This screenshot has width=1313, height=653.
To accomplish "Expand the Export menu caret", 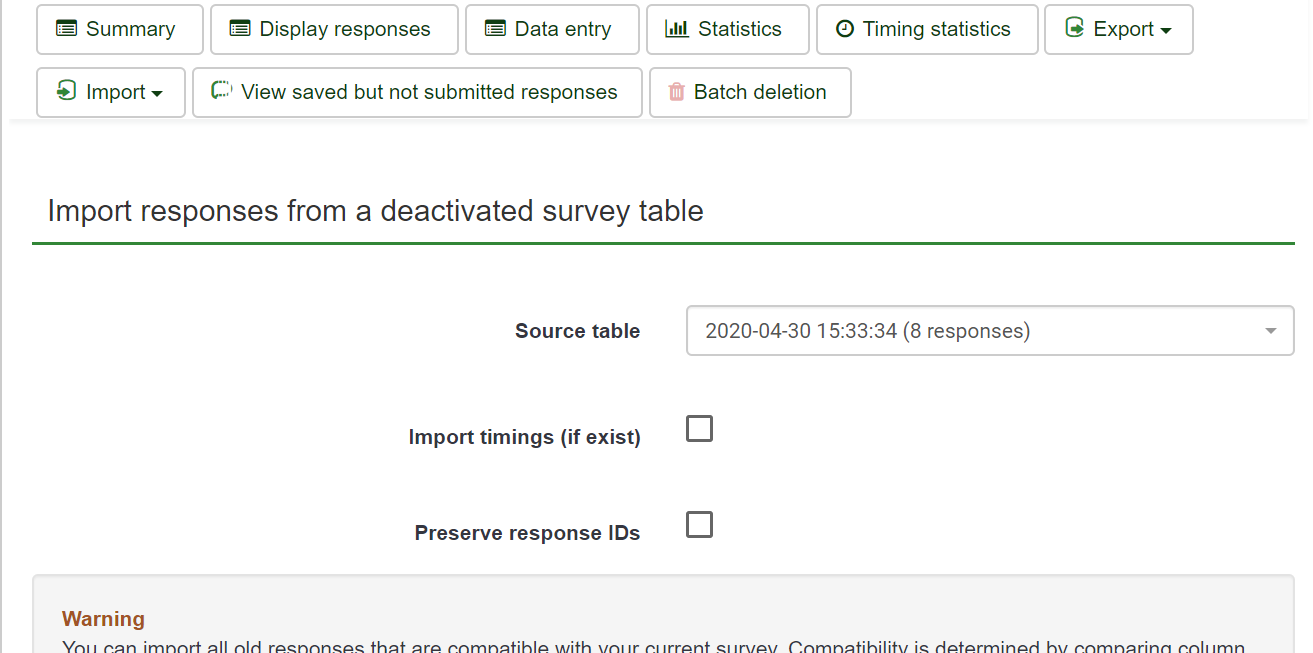I will (x=1166, y=31).
